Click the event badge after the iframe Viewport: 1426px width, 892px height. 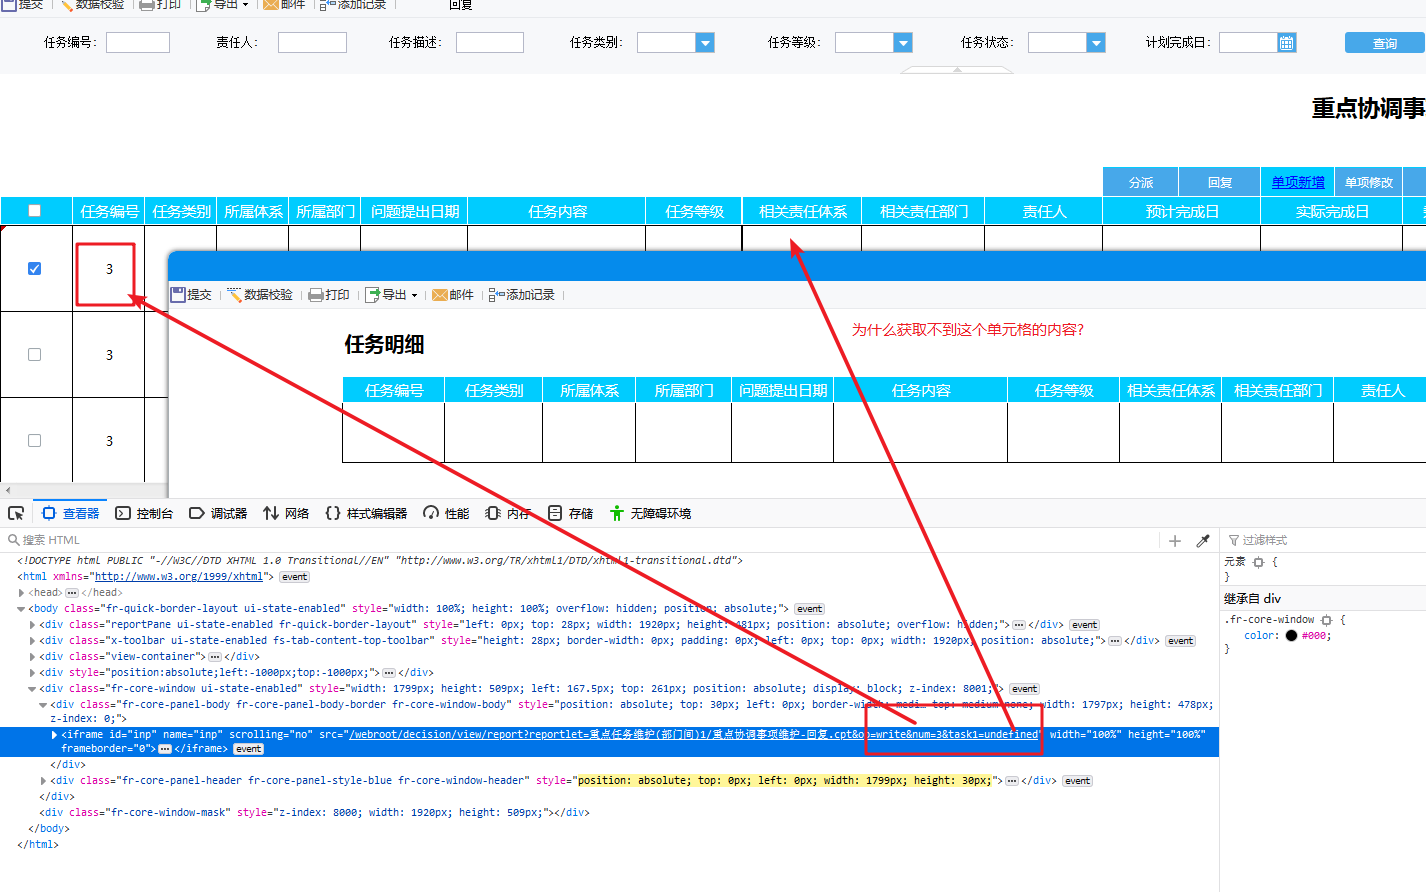click(248, 749)
